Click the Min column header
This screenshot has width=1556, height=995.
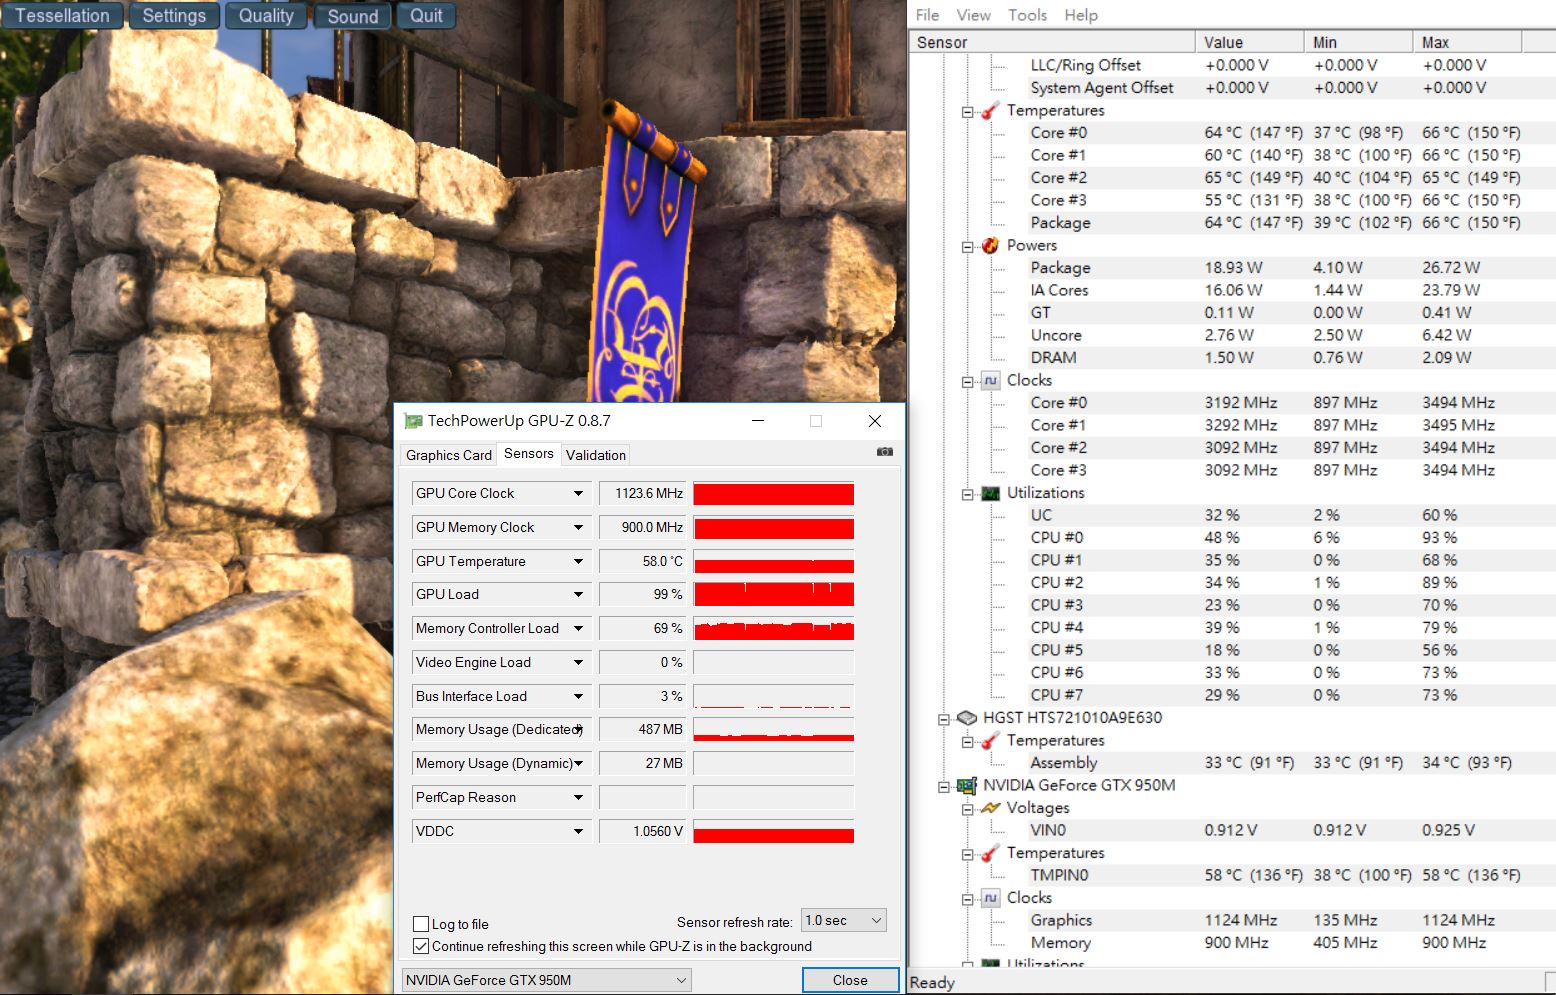pos(1359,42)
